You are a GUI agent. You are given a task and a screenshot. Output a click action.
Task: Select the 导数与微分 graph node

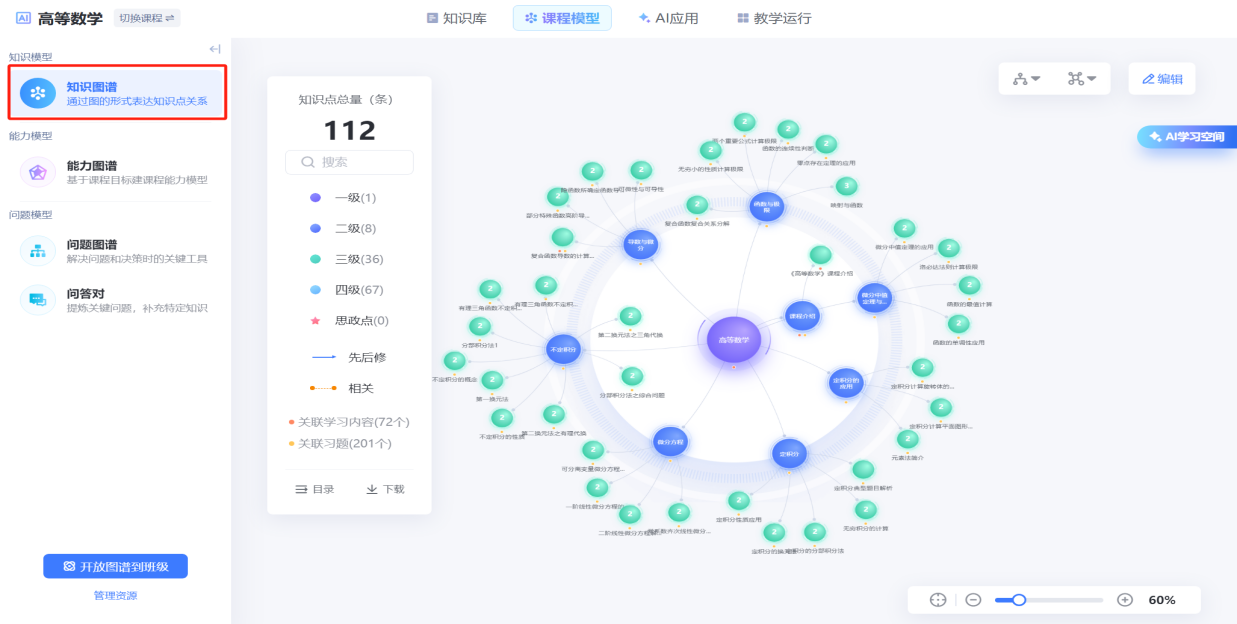(x=640, y=244)
